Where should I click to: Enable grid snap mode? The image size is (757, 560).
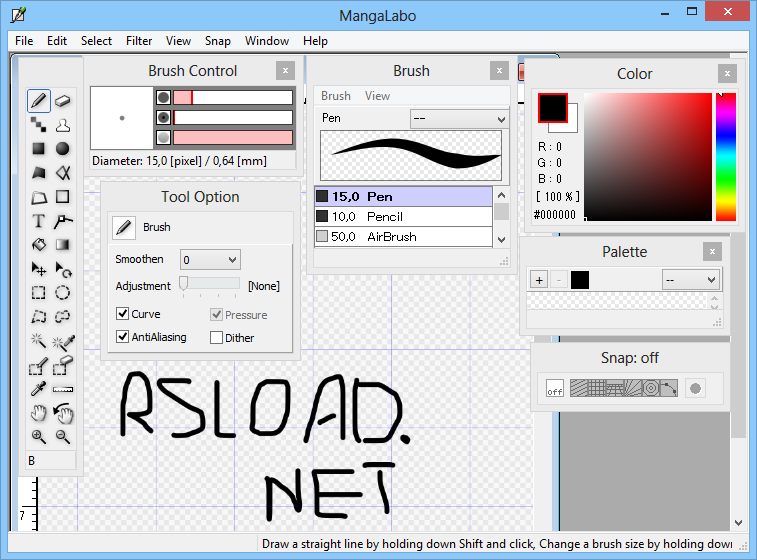597,388
